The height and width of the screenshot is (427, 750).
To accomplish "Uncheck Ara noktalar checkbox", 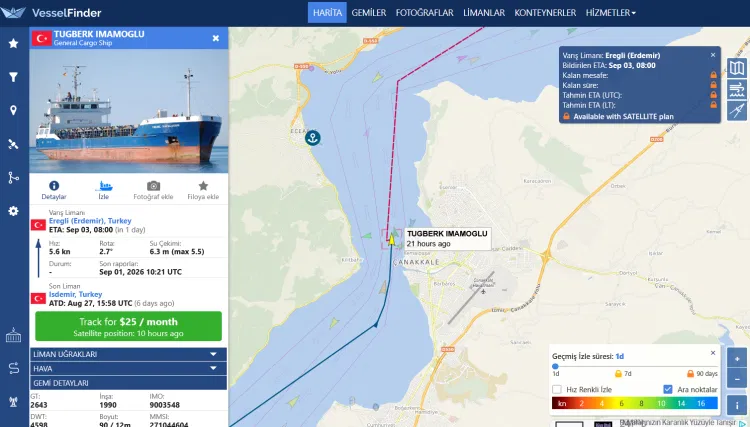I will 668,389.
